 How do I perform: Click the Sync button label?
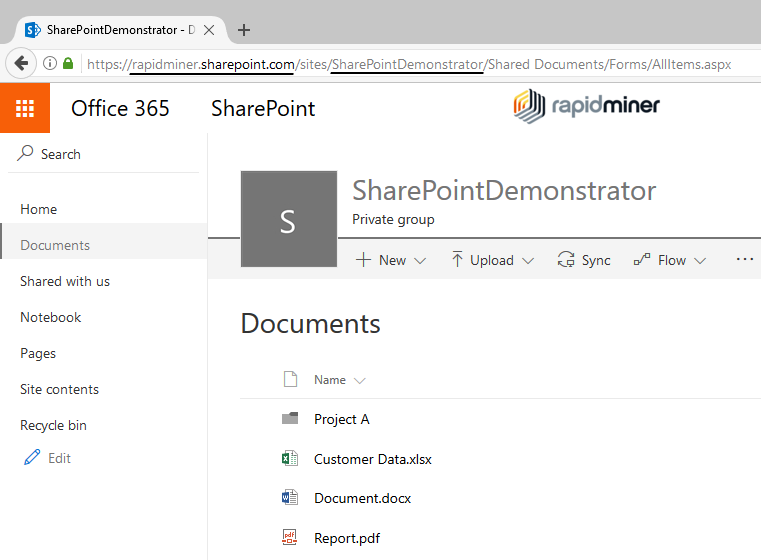point(596,260)
